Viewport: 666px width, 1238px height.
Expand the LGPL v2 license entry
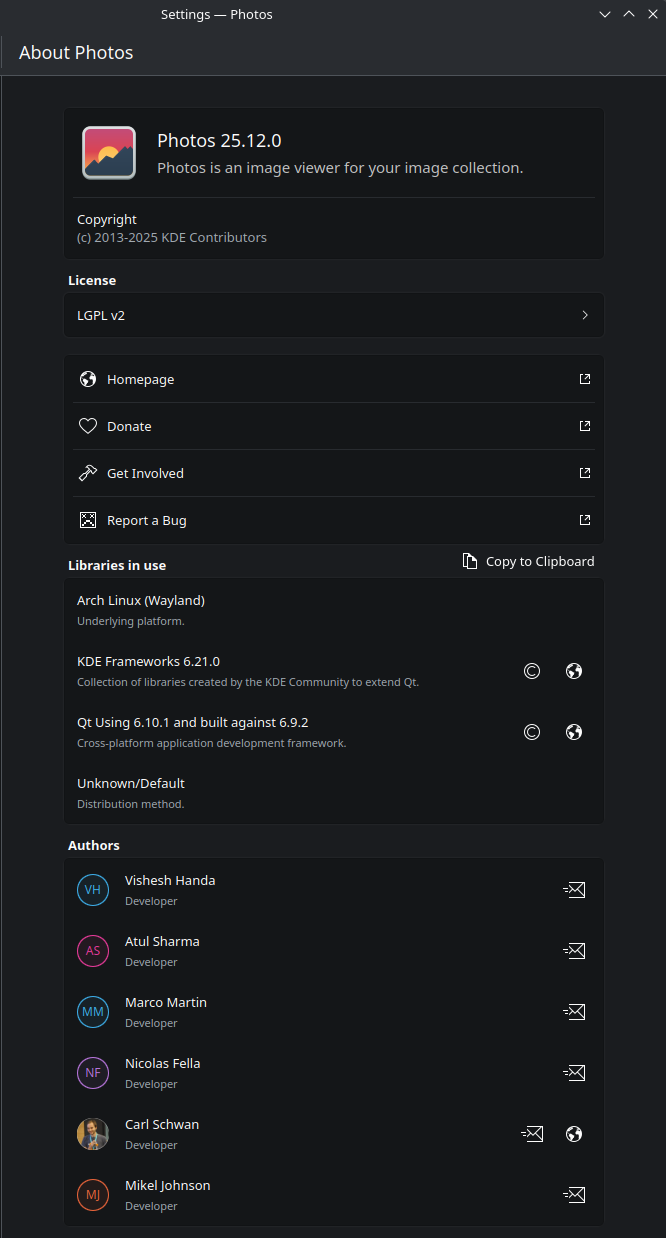tap(334, 315)
